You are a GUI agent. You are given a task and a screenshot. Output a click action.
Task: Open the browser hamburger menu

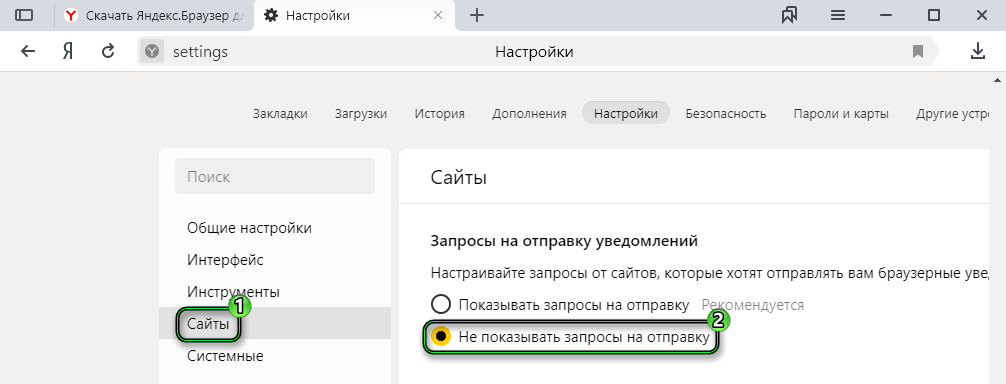pyautogui.click(x=838, y=15)
